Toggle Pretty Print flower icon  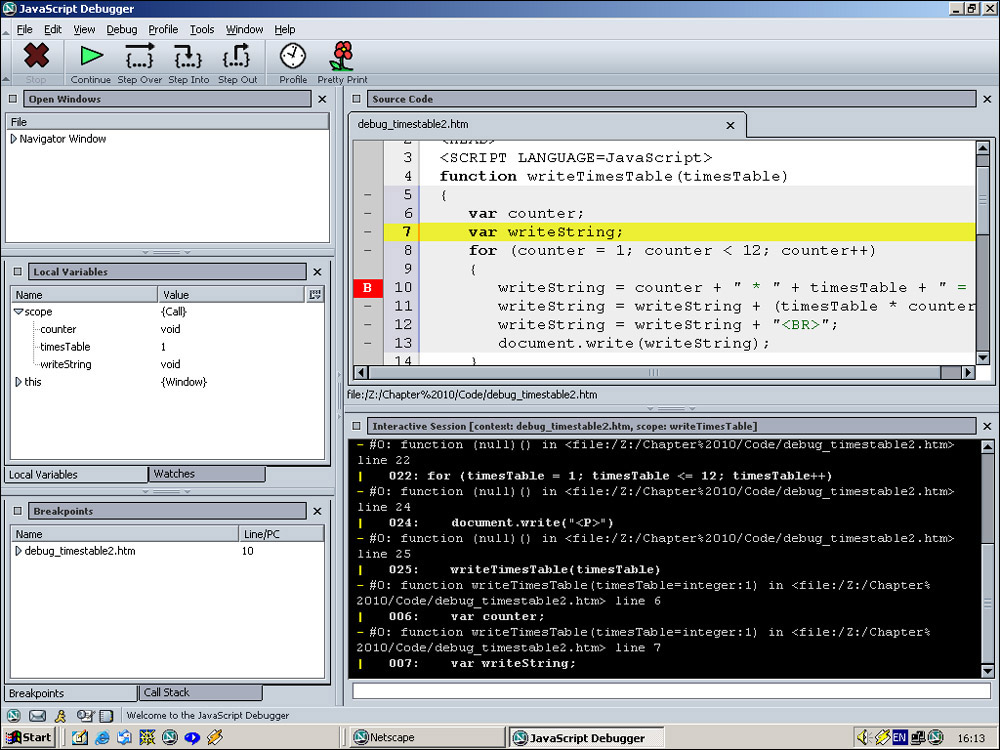[342, 57]
